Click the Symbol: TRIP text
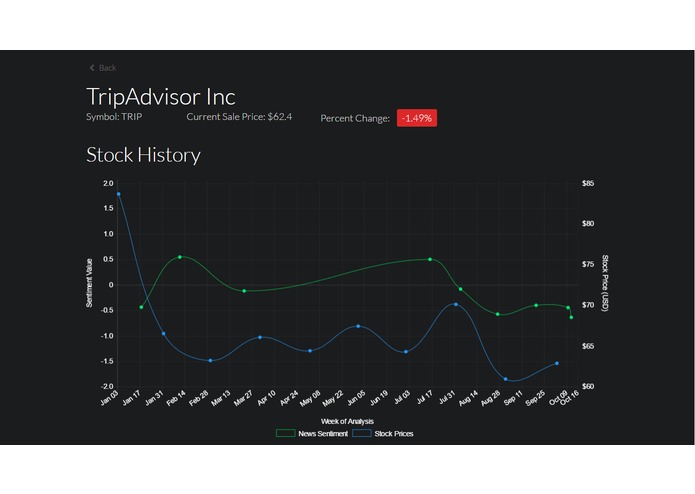The height and width of the screenshot is (494, 695). point(114,117)
